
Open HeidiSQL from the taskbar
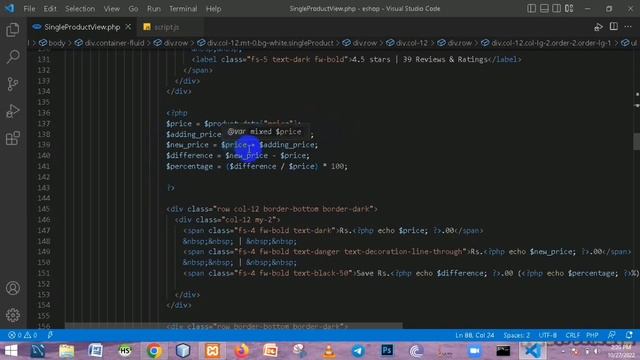tap(125, 351)
